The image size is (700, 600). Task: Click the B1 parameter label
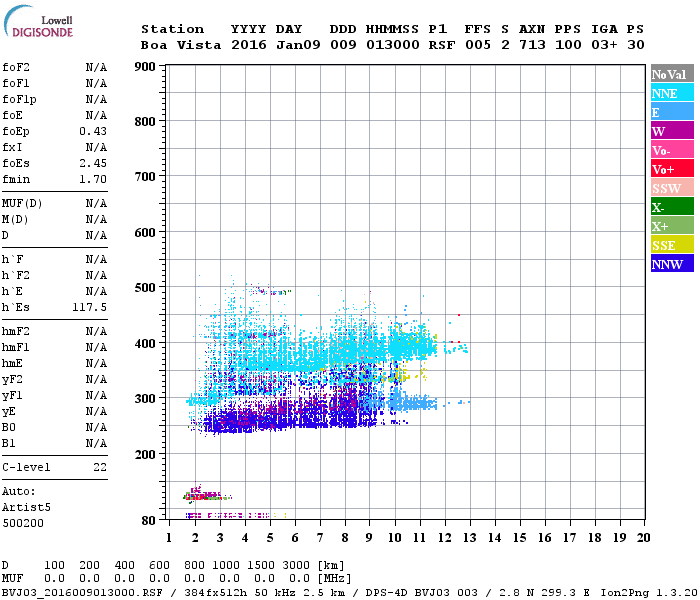pyautogui.click(x=8, y=443)
